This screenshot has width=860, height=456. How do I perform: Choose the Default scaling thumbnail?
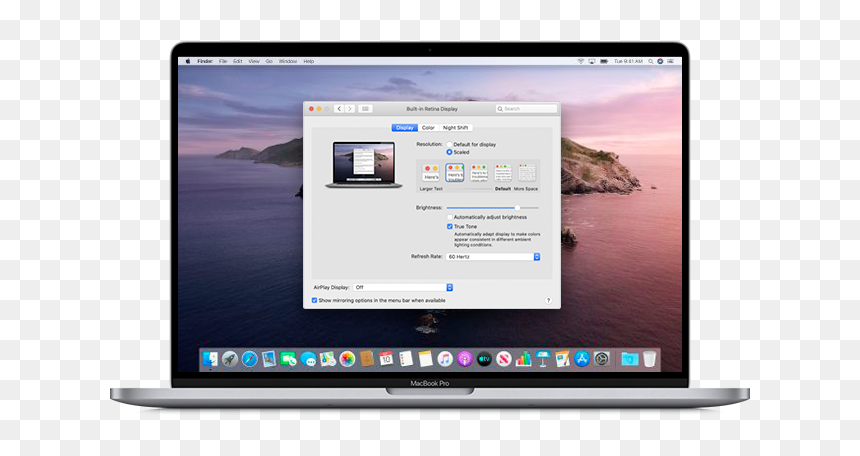click(503, 173)
